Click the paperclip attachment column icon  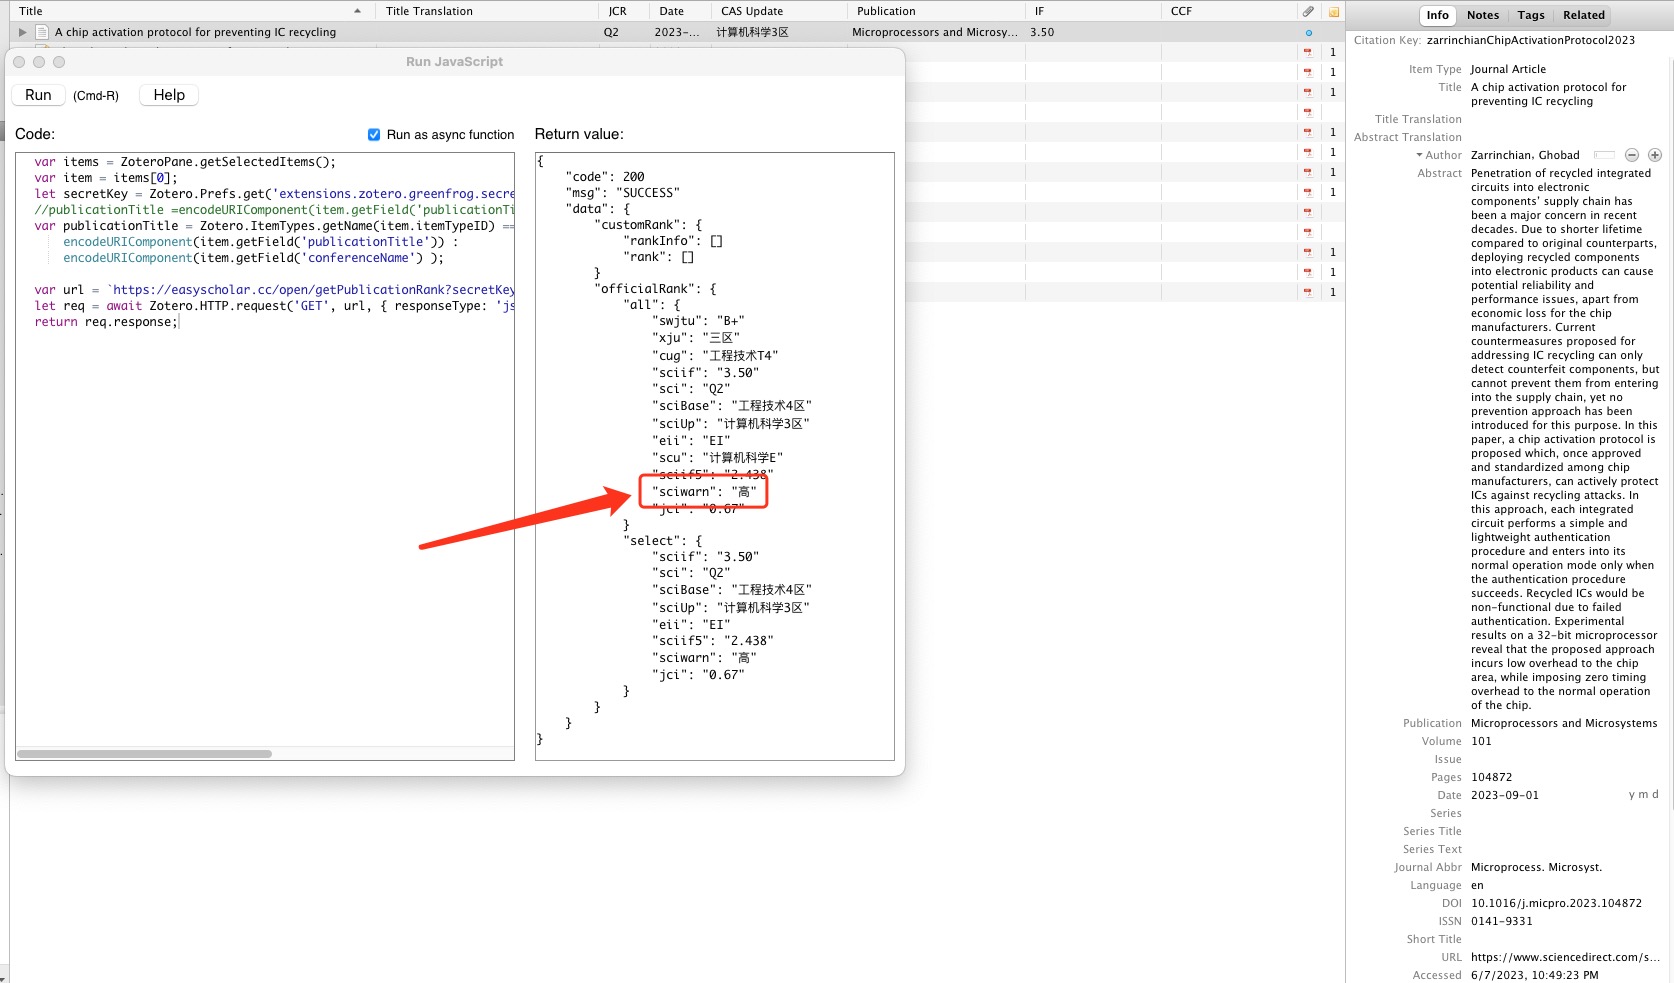[x=1309, y=11]
